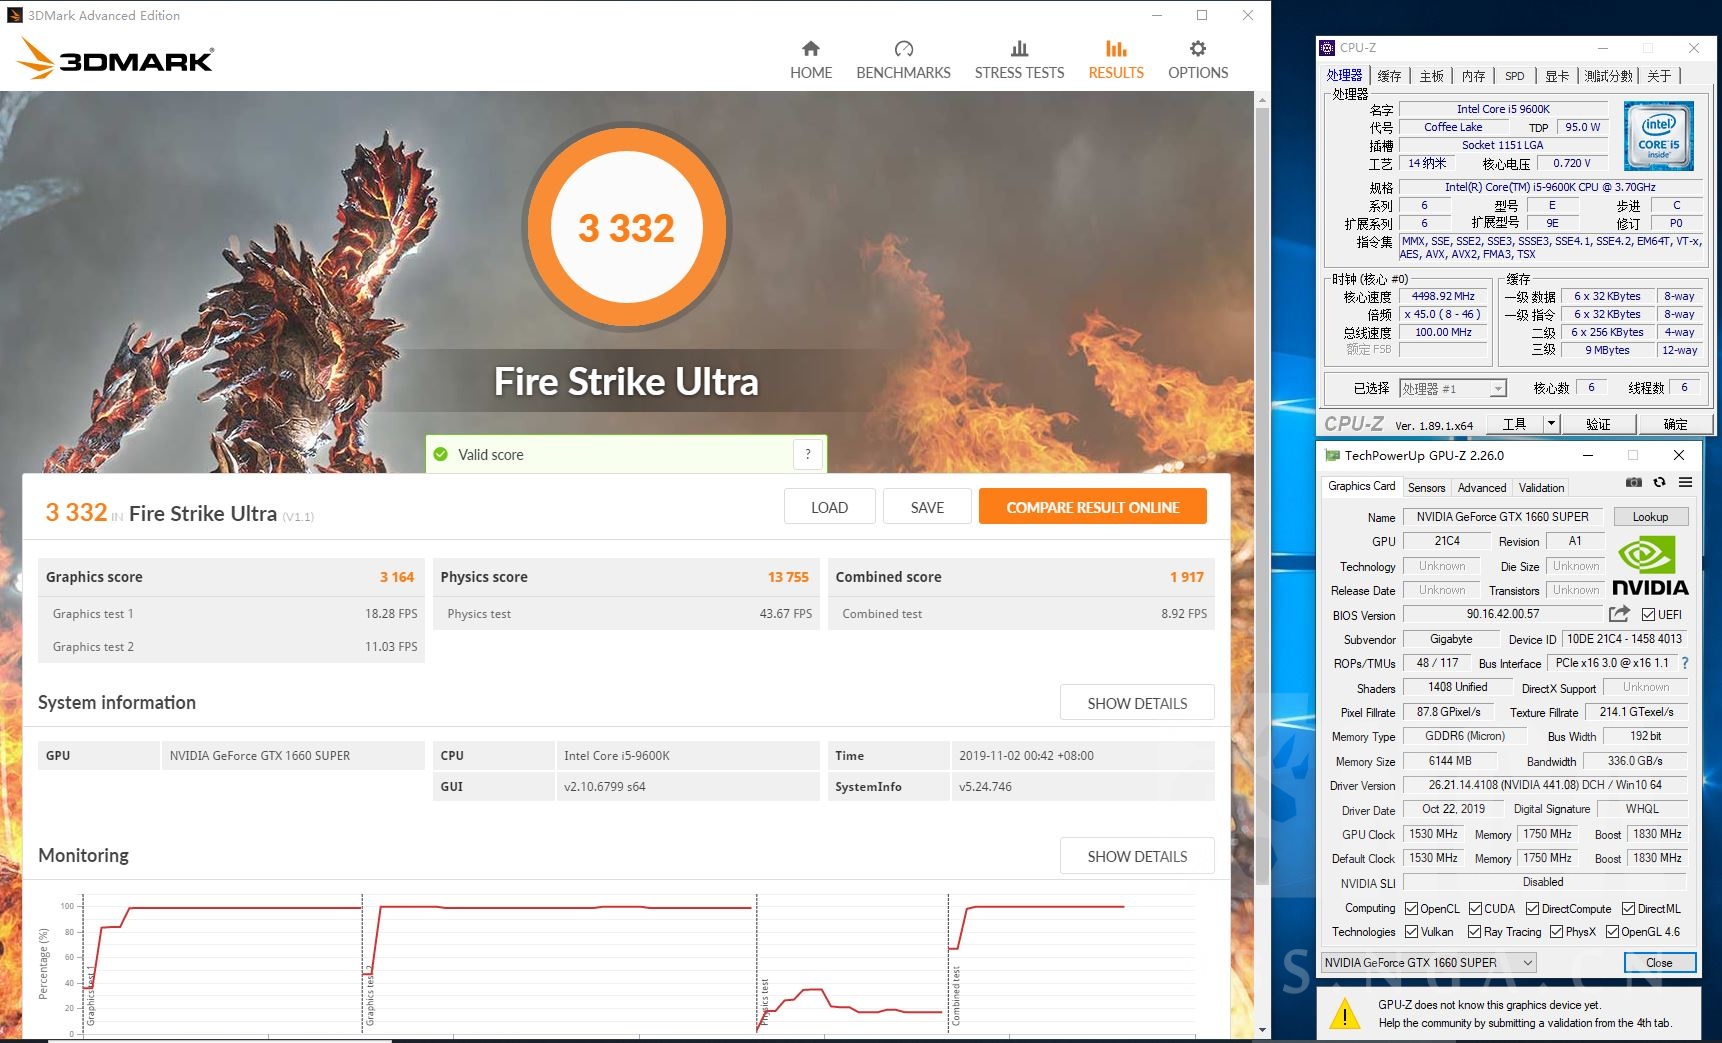
Task: Click the CPU-Z title bar icon
Action: pos(1327,47)
